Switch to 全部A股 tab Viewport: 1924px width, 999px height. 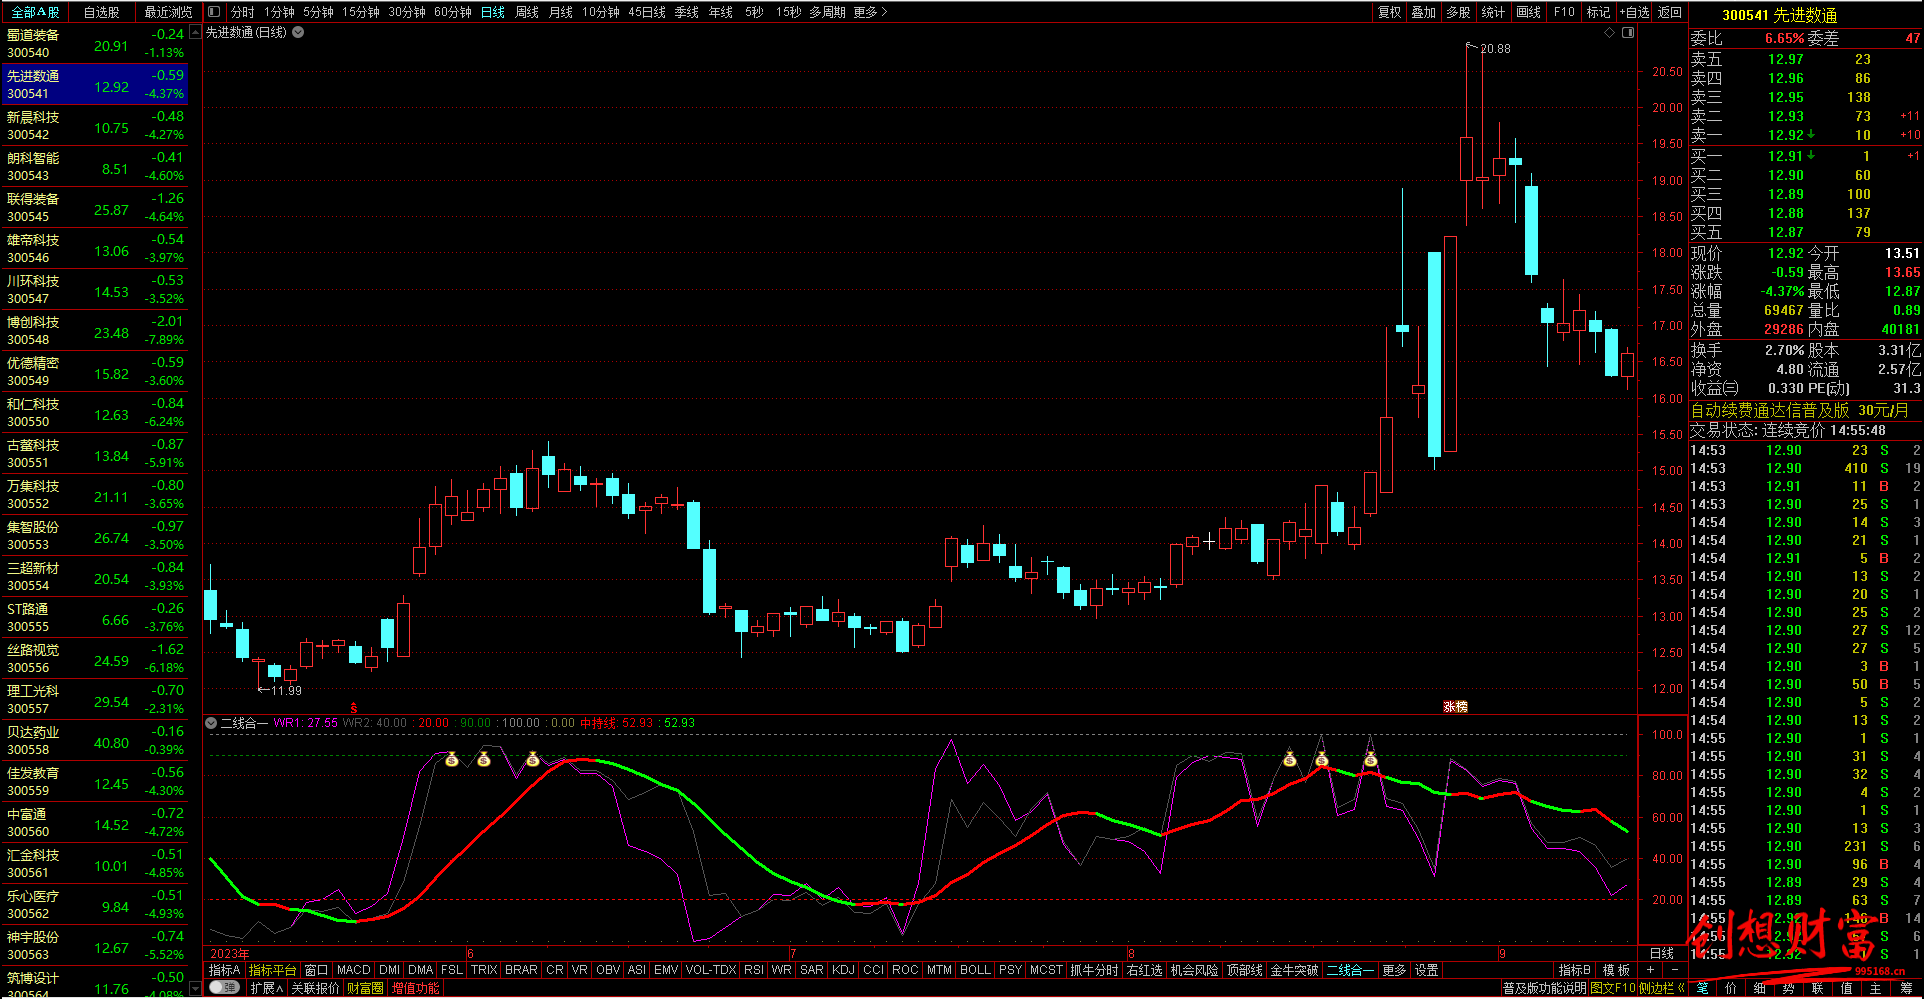click(x=36, y=12)
